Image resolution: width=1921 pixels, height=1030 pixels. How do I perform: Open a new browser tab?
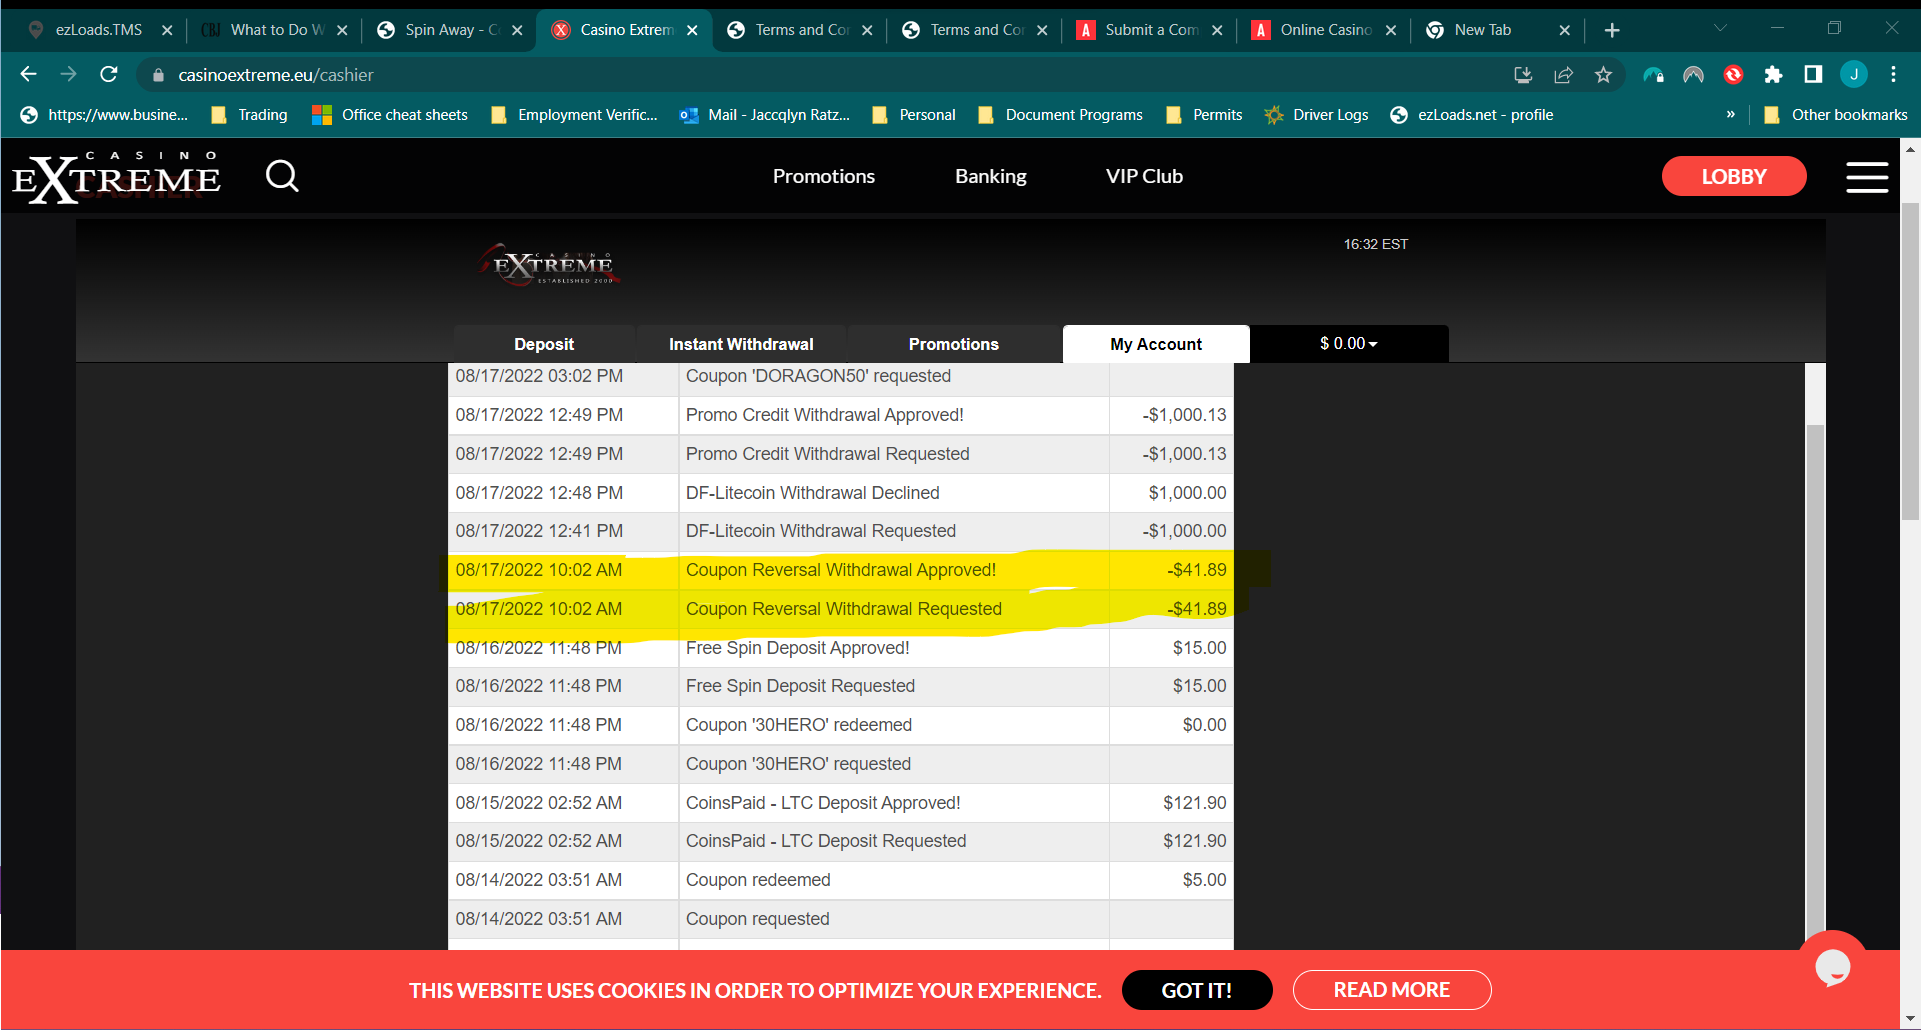[x=1612, y=30]
